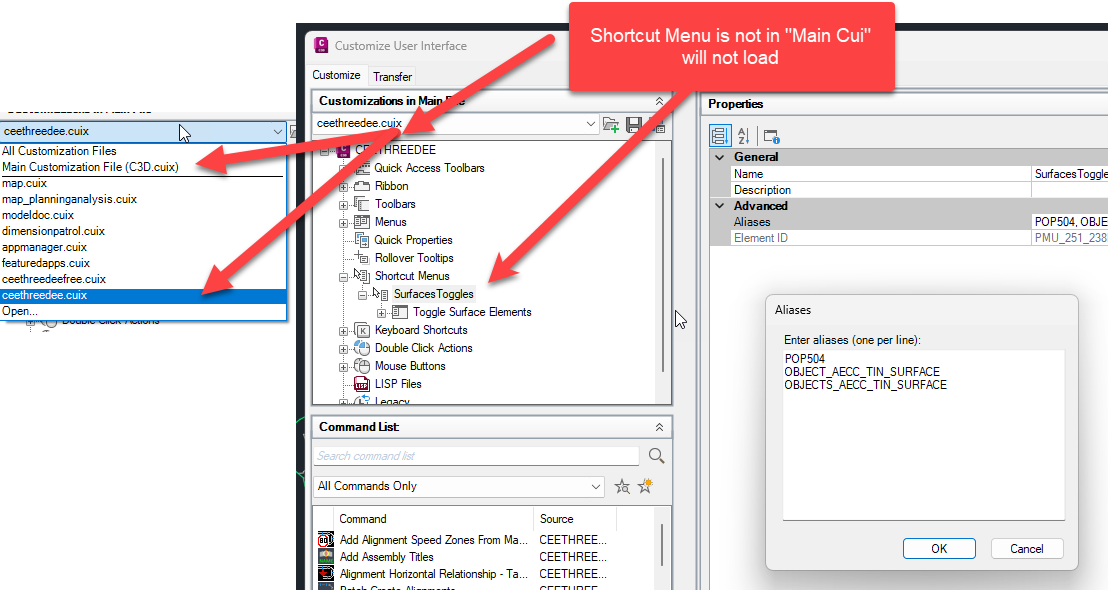The image size is (1108, 590).
Task: Select dimensionpatrol.cuix in the dropdown list
Action: click(x=143, y=231)
